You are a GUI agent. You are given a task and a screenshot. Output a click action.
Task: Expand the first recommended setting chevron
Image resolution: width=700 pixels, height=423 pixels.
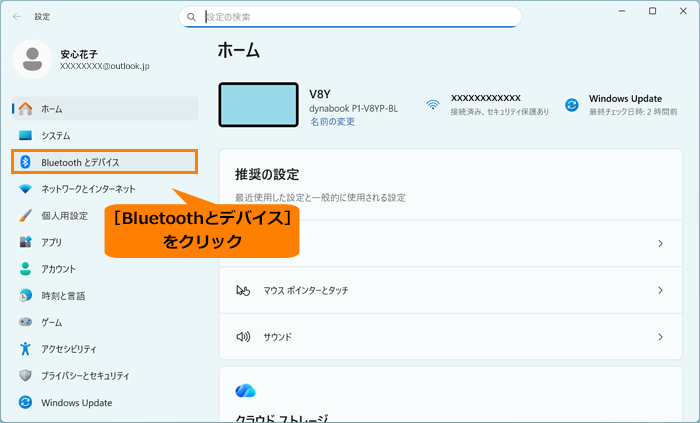point(660,244)
